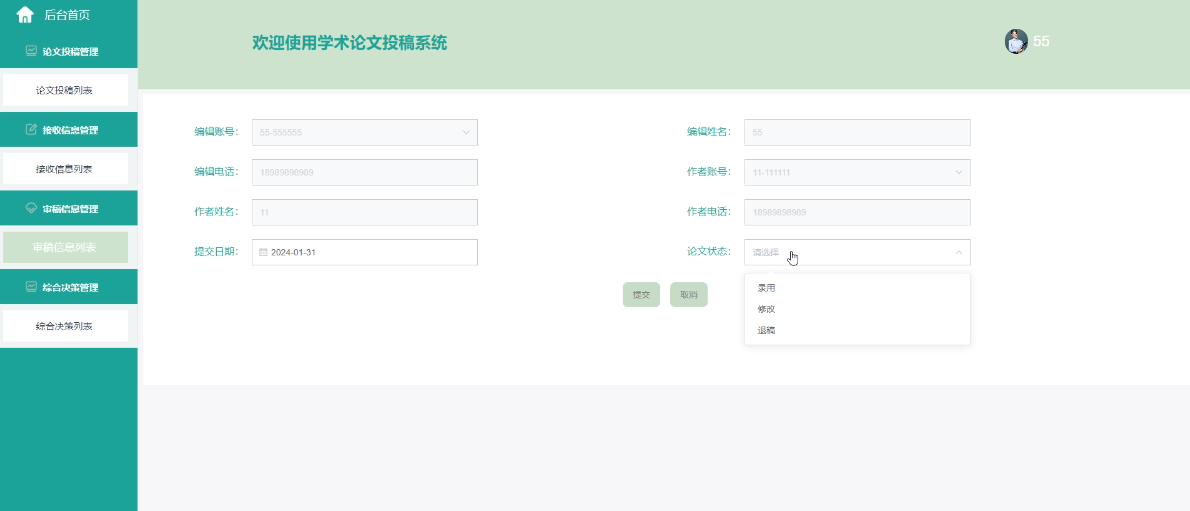Open the 接收信息列表 sidebar item

click(x=65, y=169)
